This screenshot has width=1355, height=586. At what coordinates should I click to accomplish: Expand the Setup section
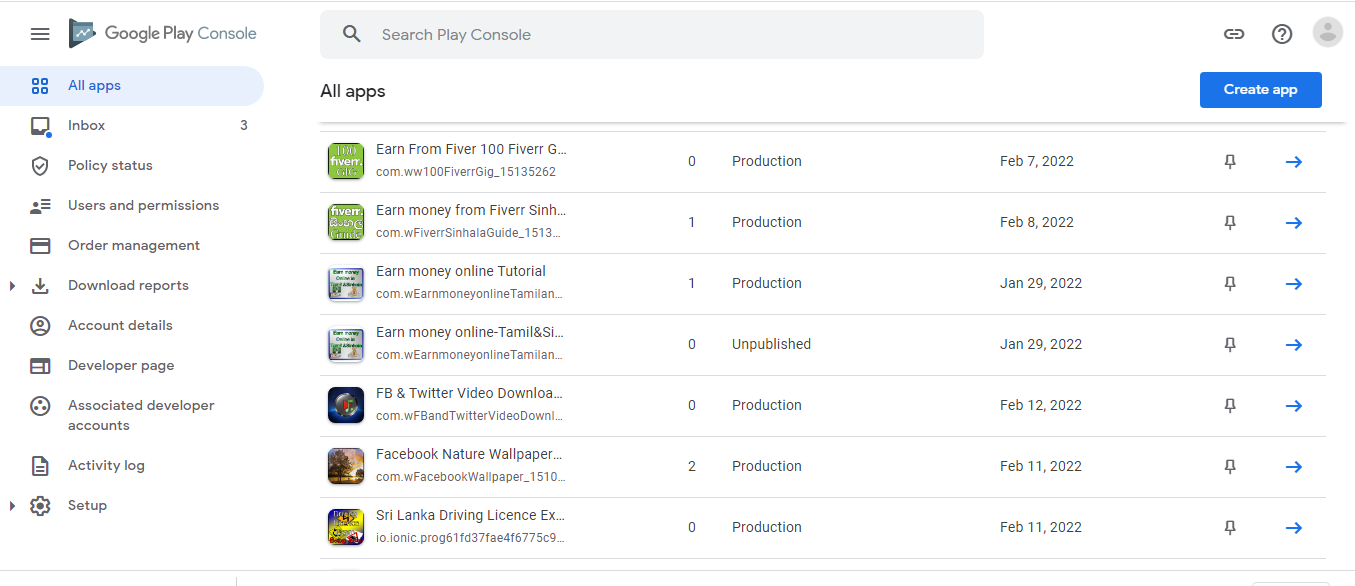[x=11, y=505]
